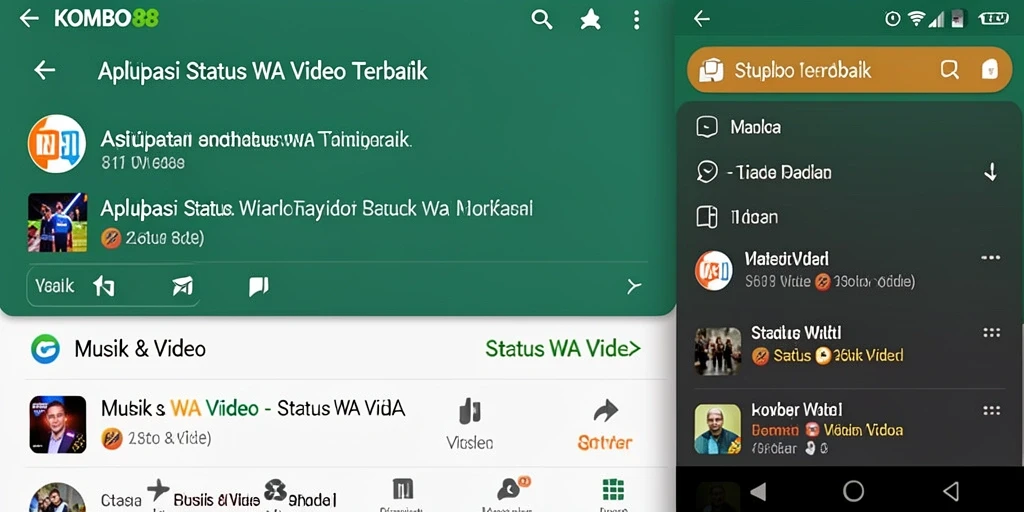Screen dimensions: 1024x512
Task: Select the M logo tab in bottom row
Action: [x=402, y=489]
